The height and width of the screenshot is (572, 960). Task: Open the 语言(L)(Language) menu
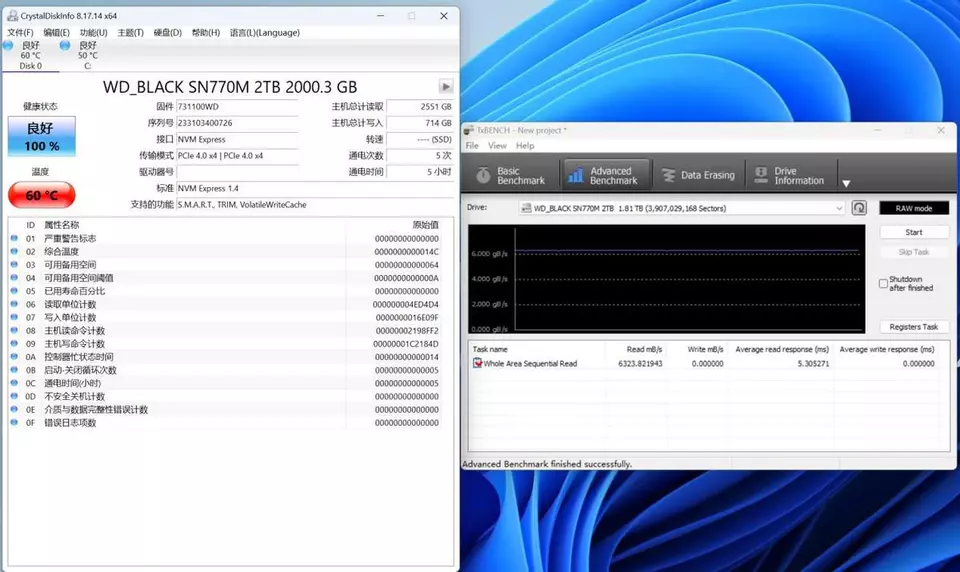pos(264,32)
